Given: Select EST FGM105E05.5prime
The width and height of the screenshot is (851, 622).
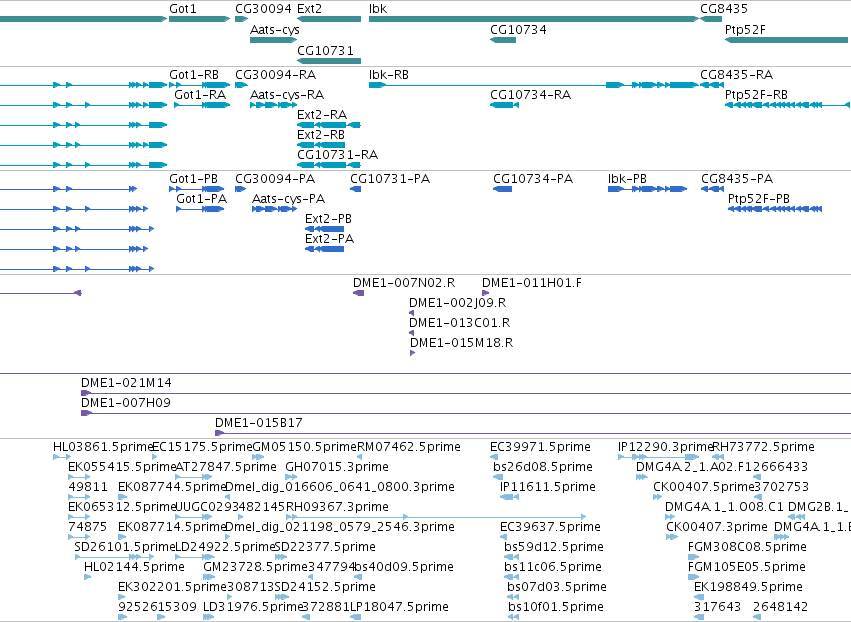Looking at the screenshot, I should pos(746,567).
